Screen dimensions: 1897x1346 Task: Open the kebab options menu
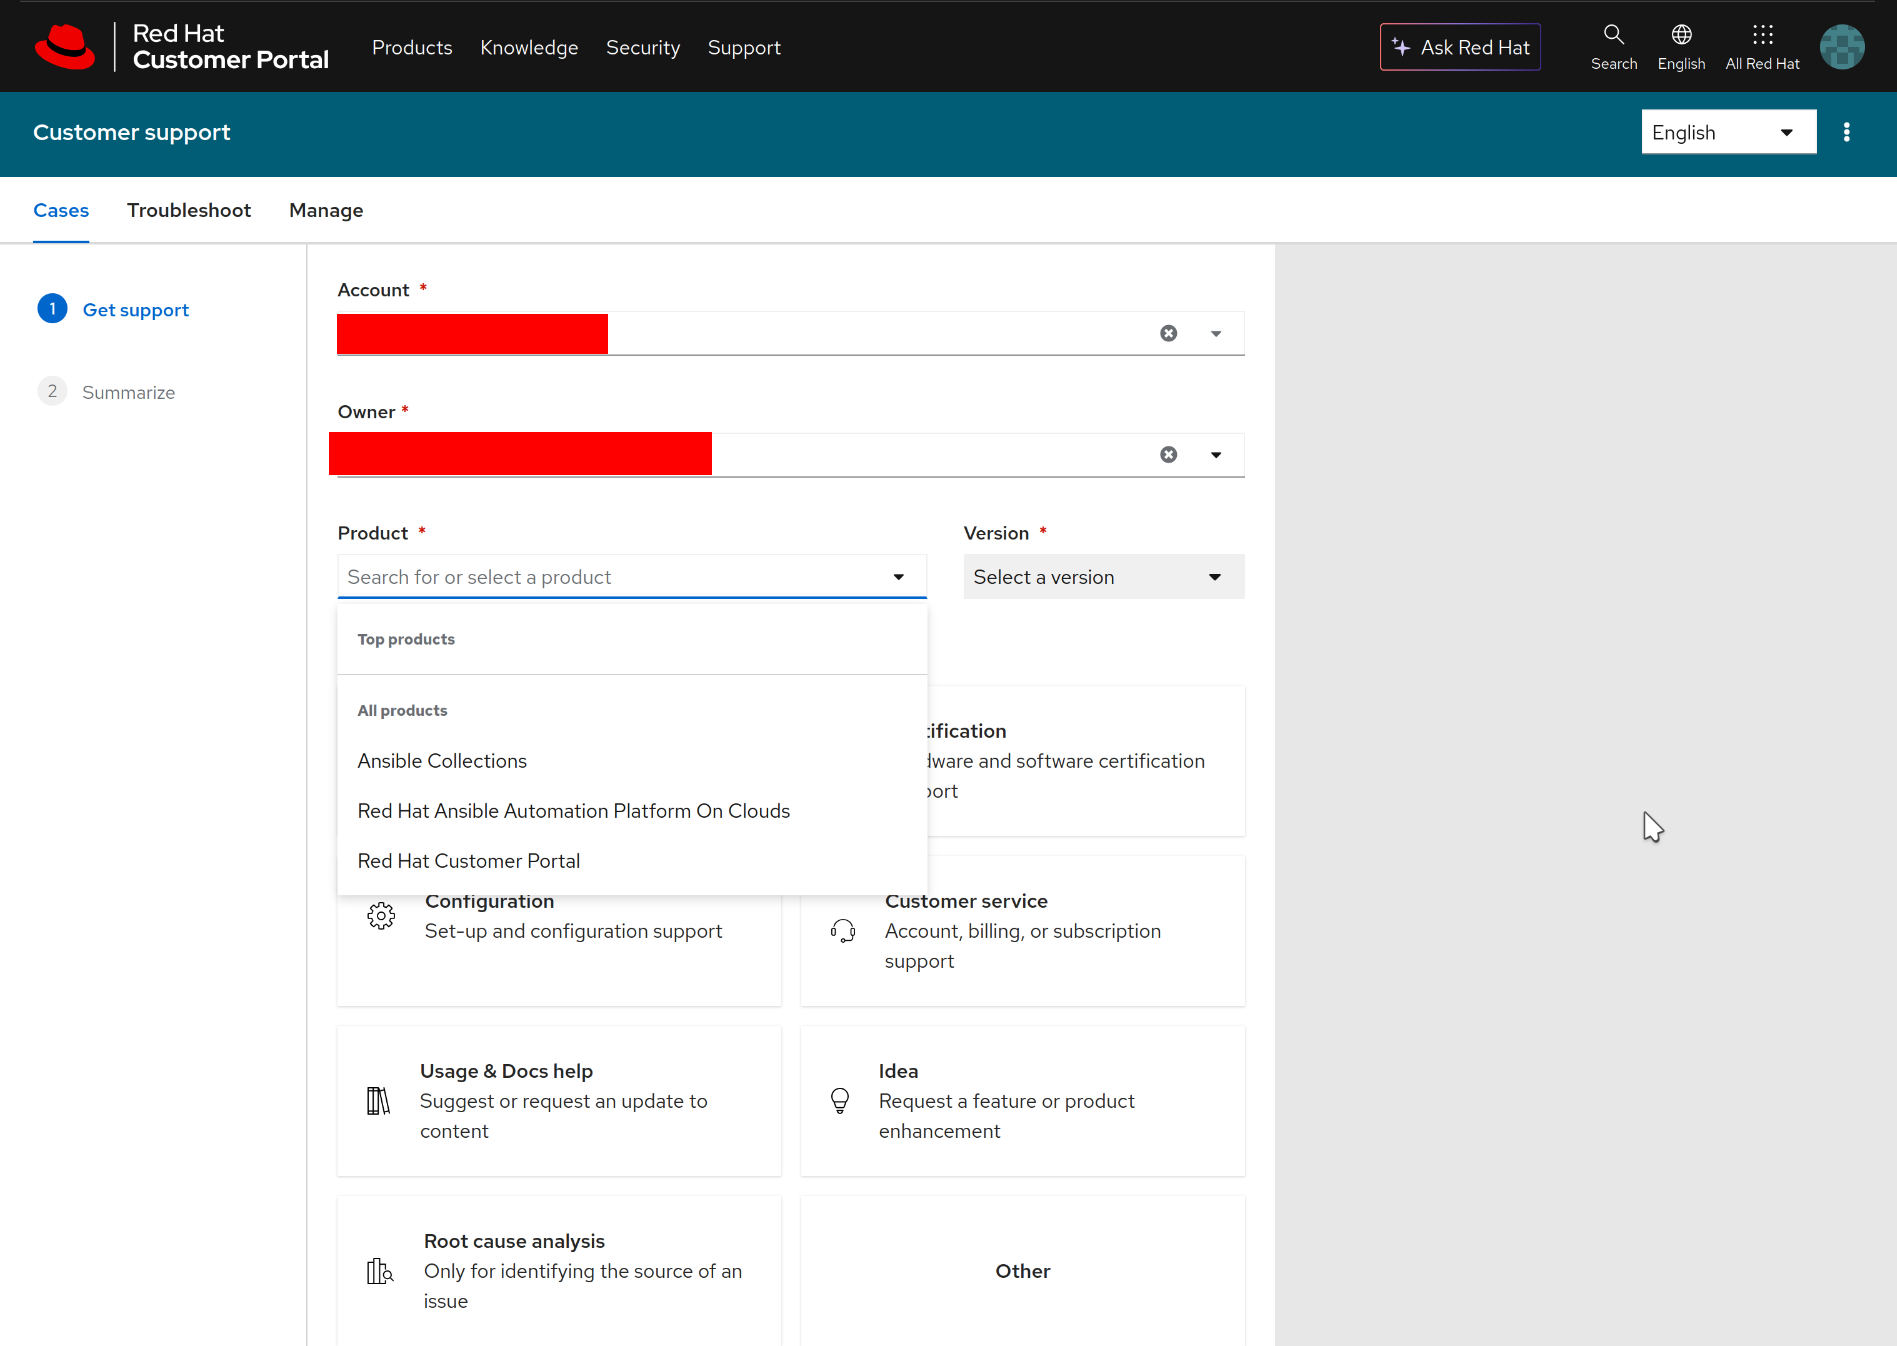(x=1846, y=132)
